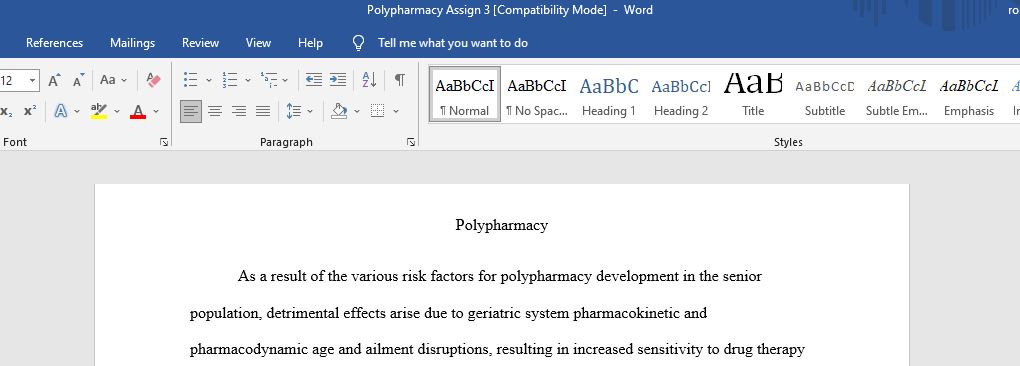Viewport: 1020px width, 366px height.
Task: Open the Mailings tab
Action: tap(133, 43)
